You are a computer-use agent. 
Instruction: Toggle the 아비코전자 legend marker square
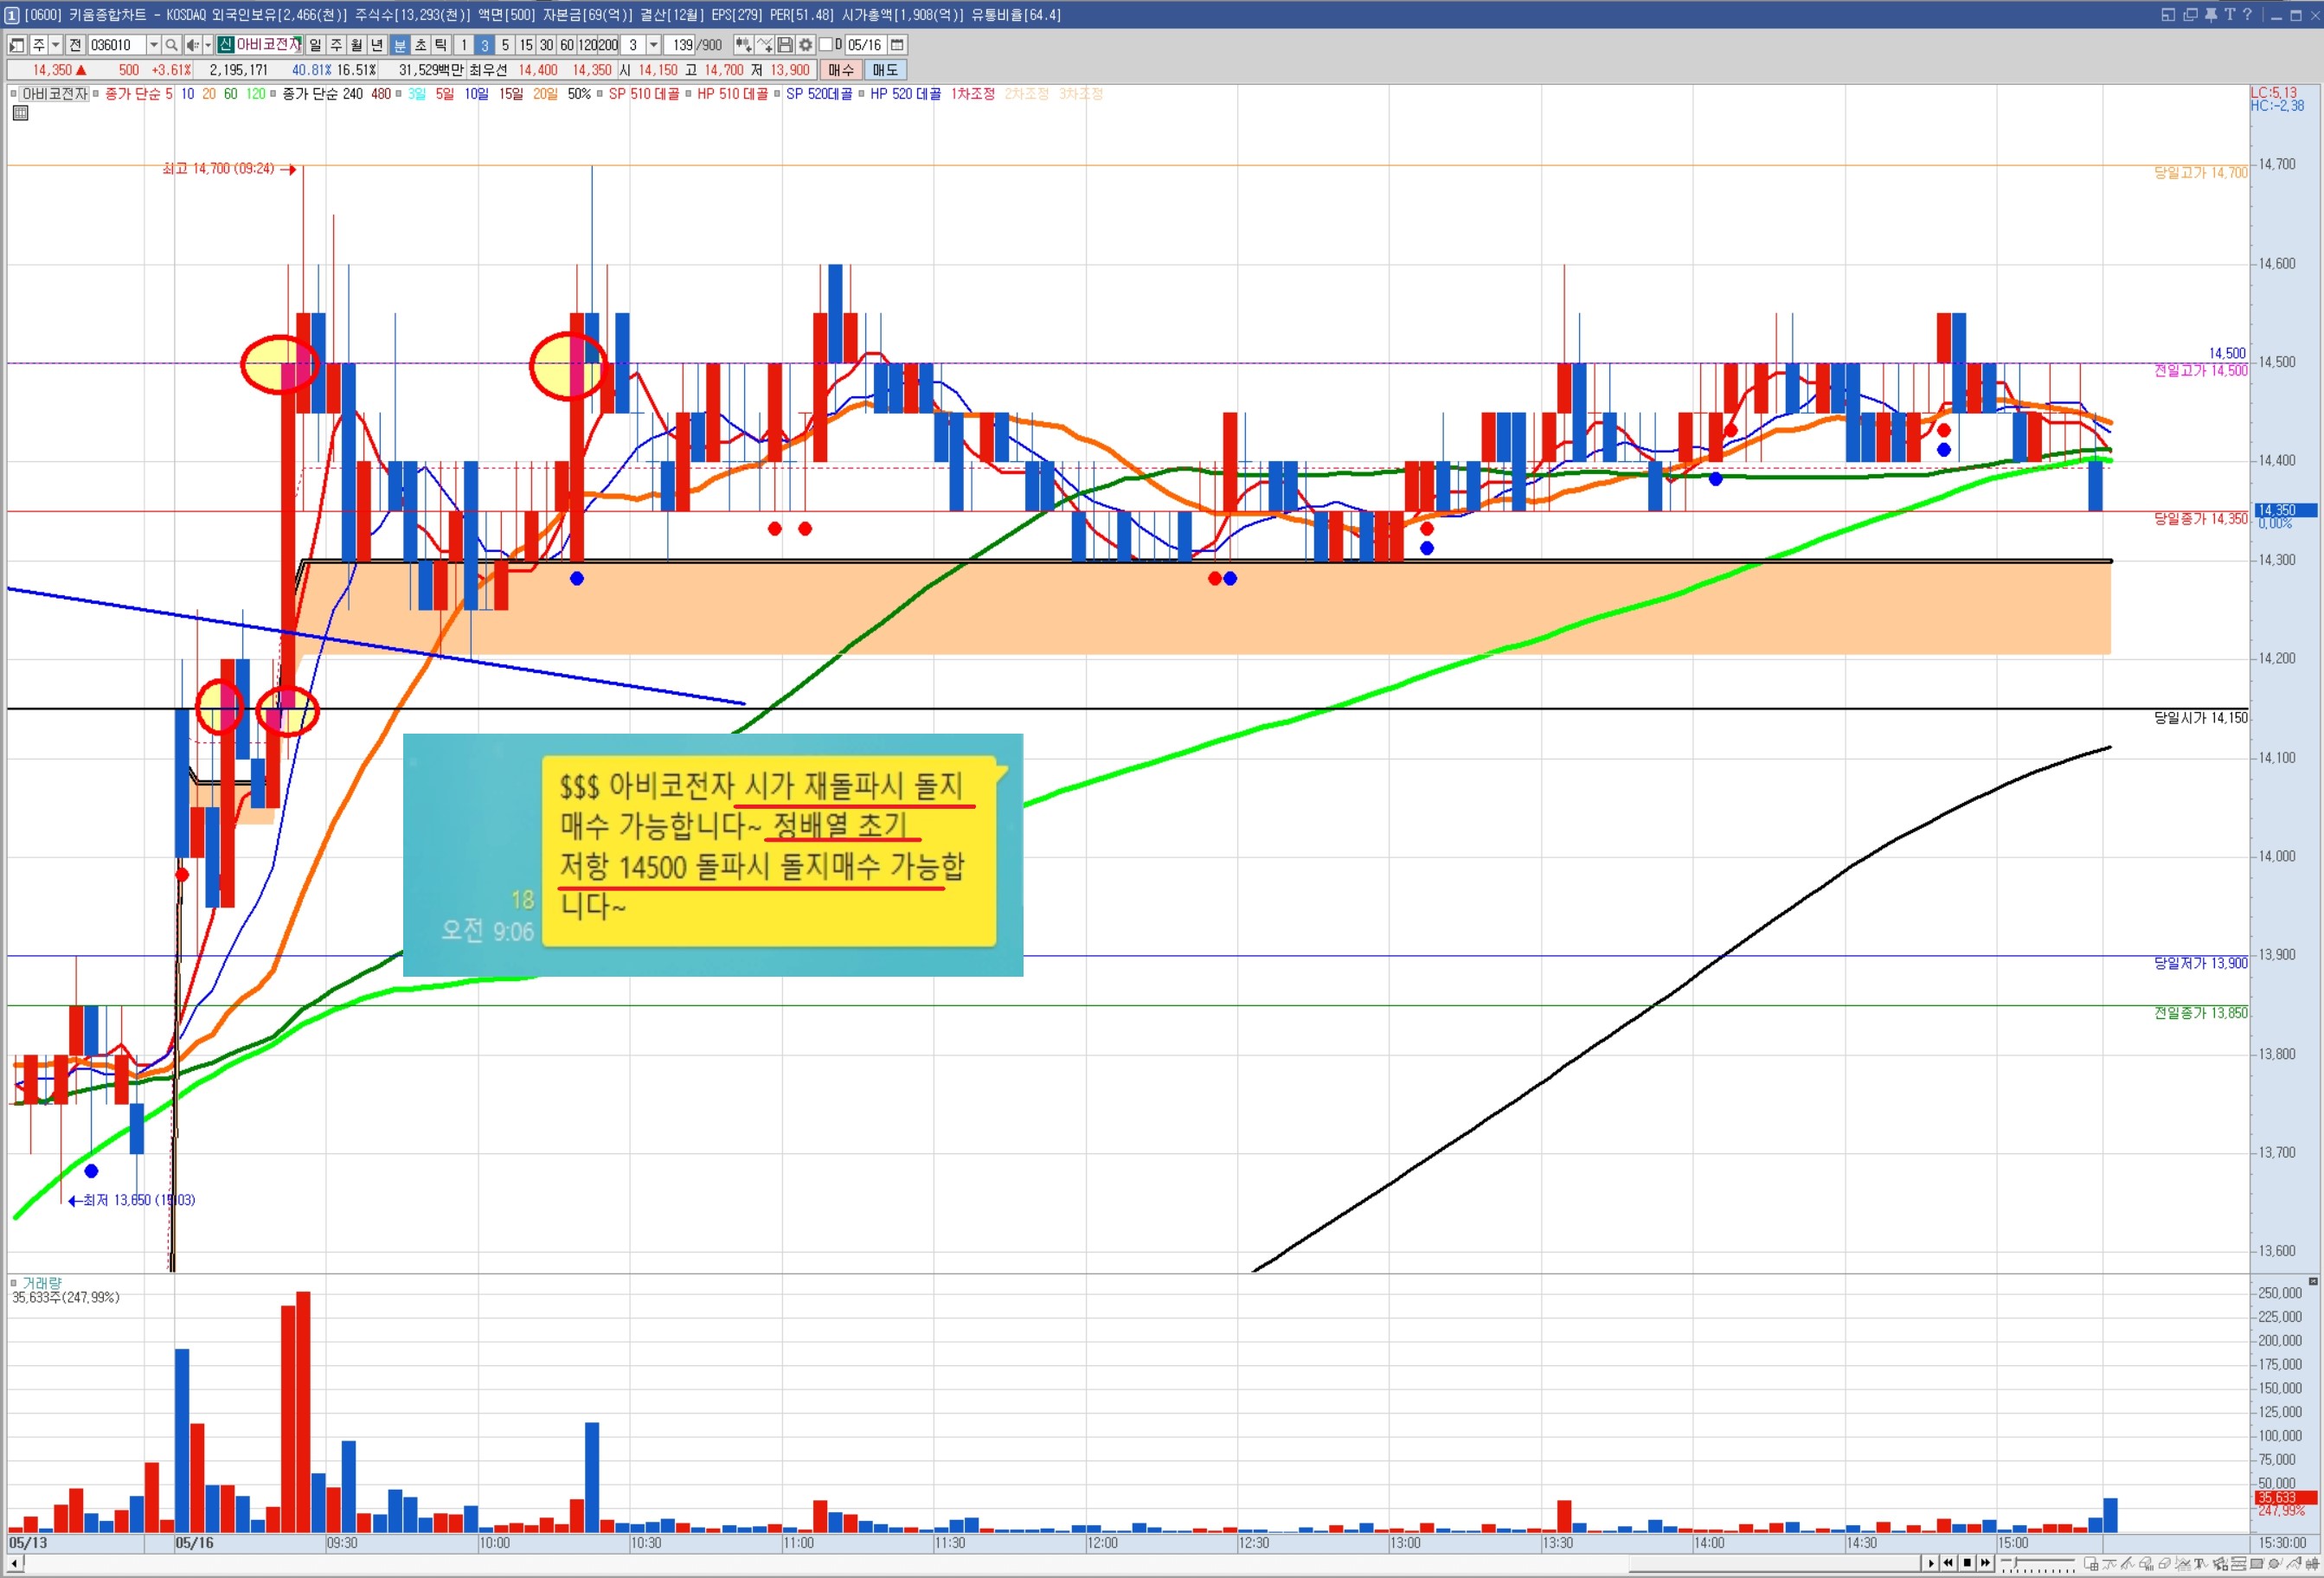point(13,94)
